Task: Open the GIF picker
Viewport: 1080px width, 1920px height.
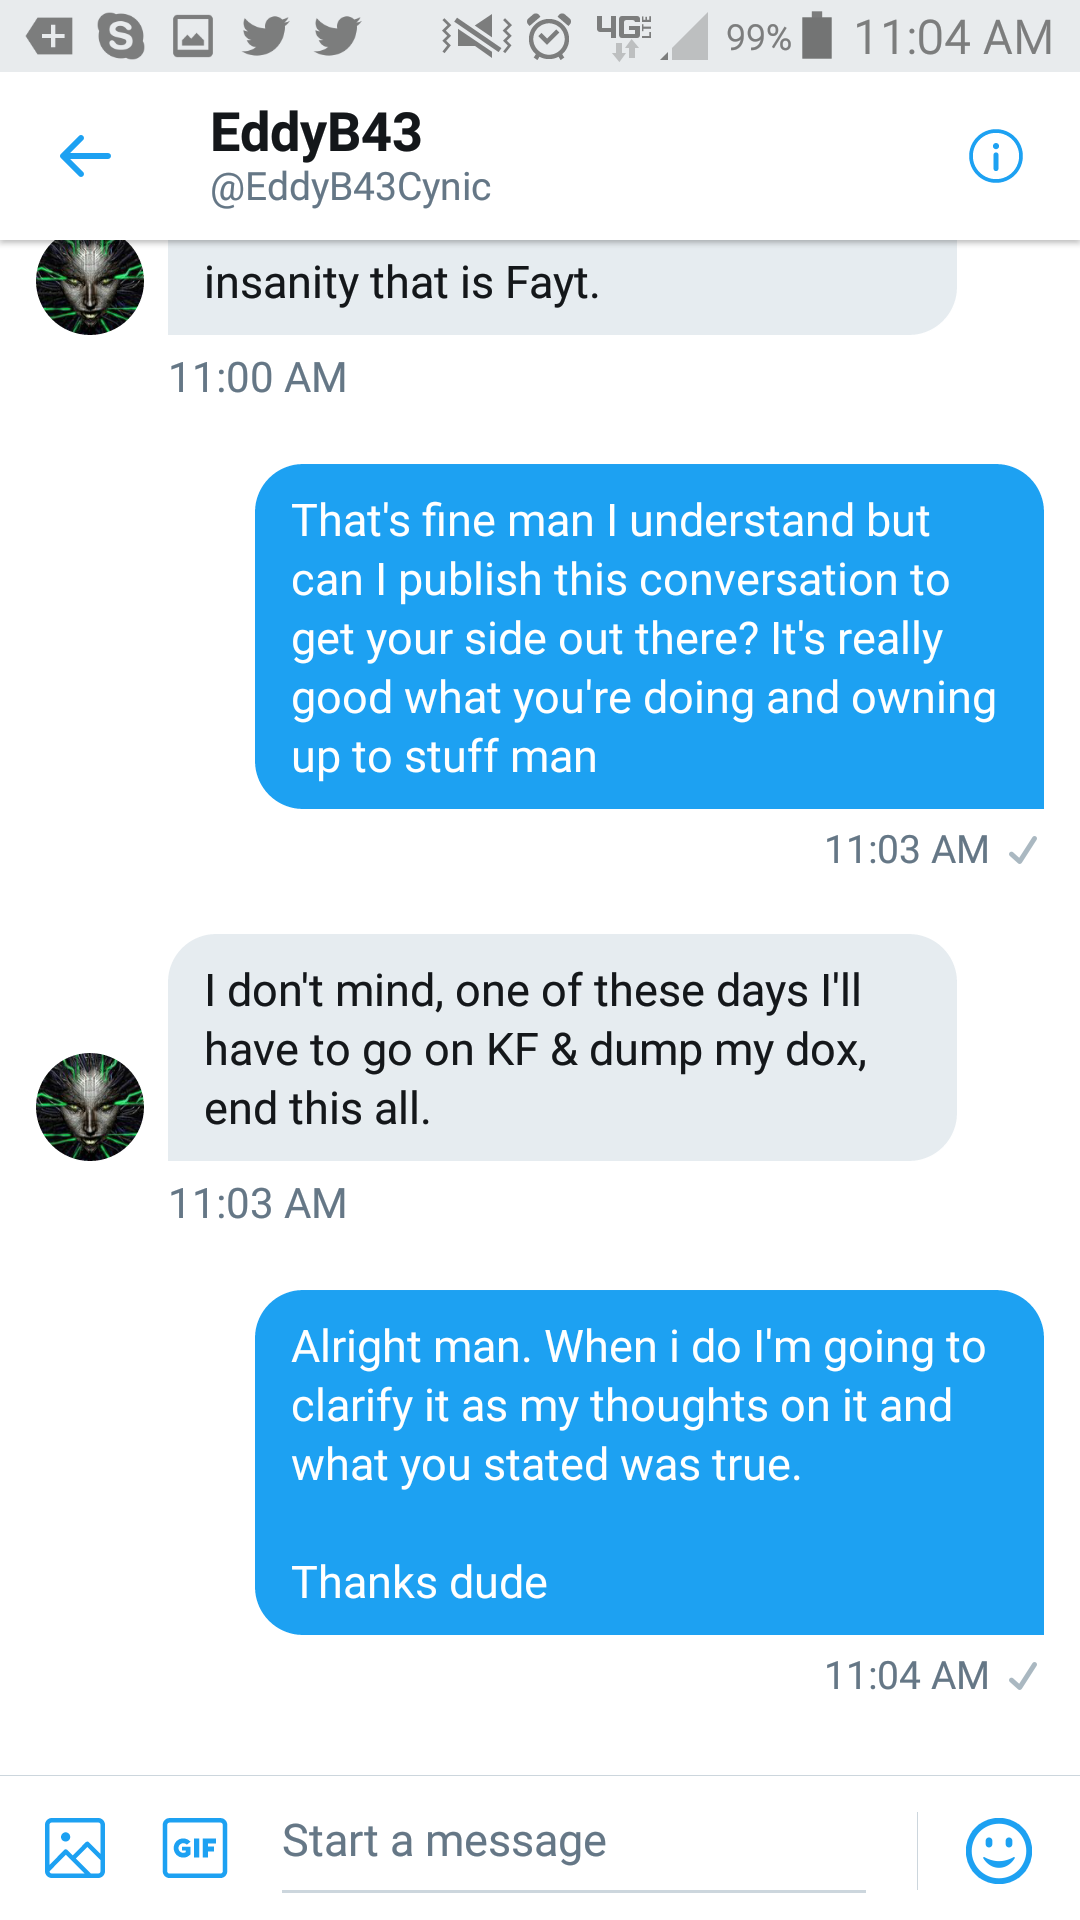Action: [x=195, y=1847]
